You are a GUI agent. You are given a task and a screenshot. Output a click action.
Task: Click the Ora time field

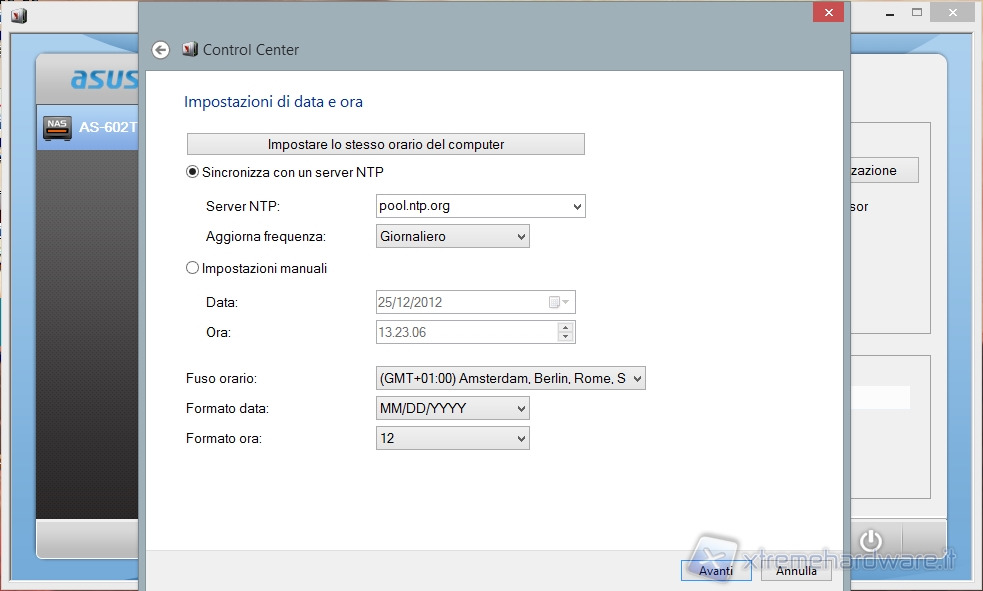[460, 332]
